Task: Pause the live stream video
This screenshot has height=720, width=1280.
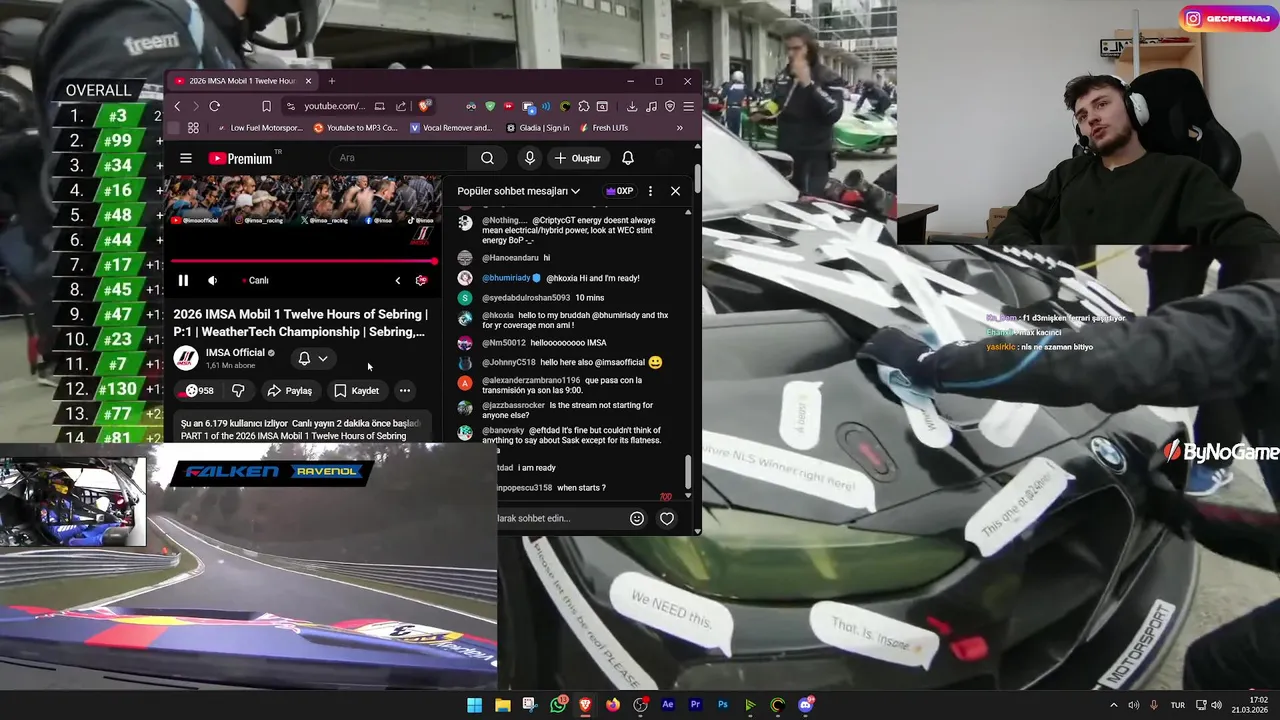Action: coord(183,281)
